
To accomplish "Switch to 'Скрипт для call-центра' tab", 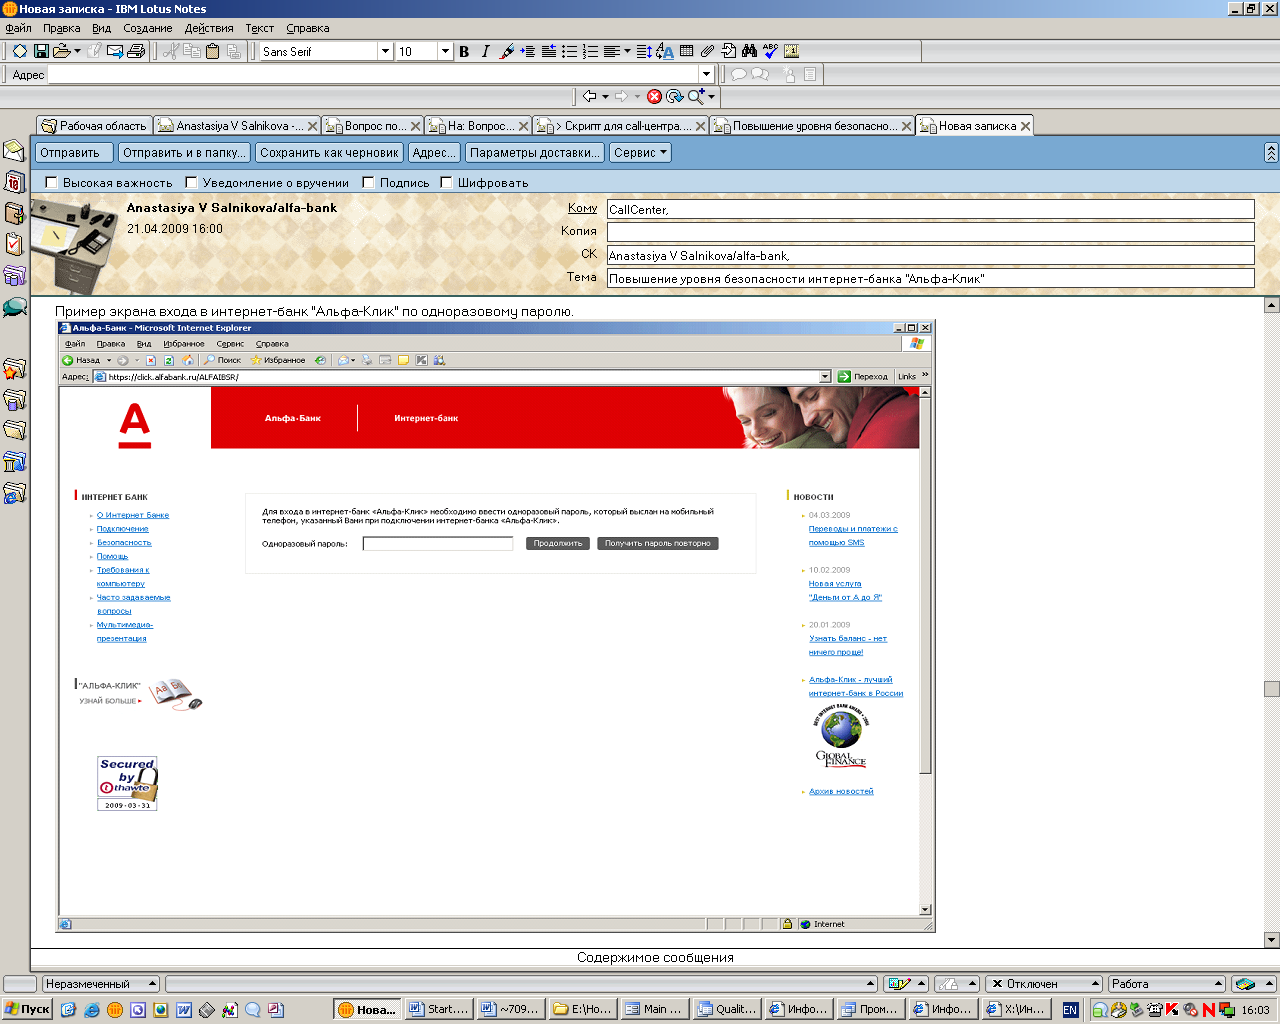I will pos(621,126).
